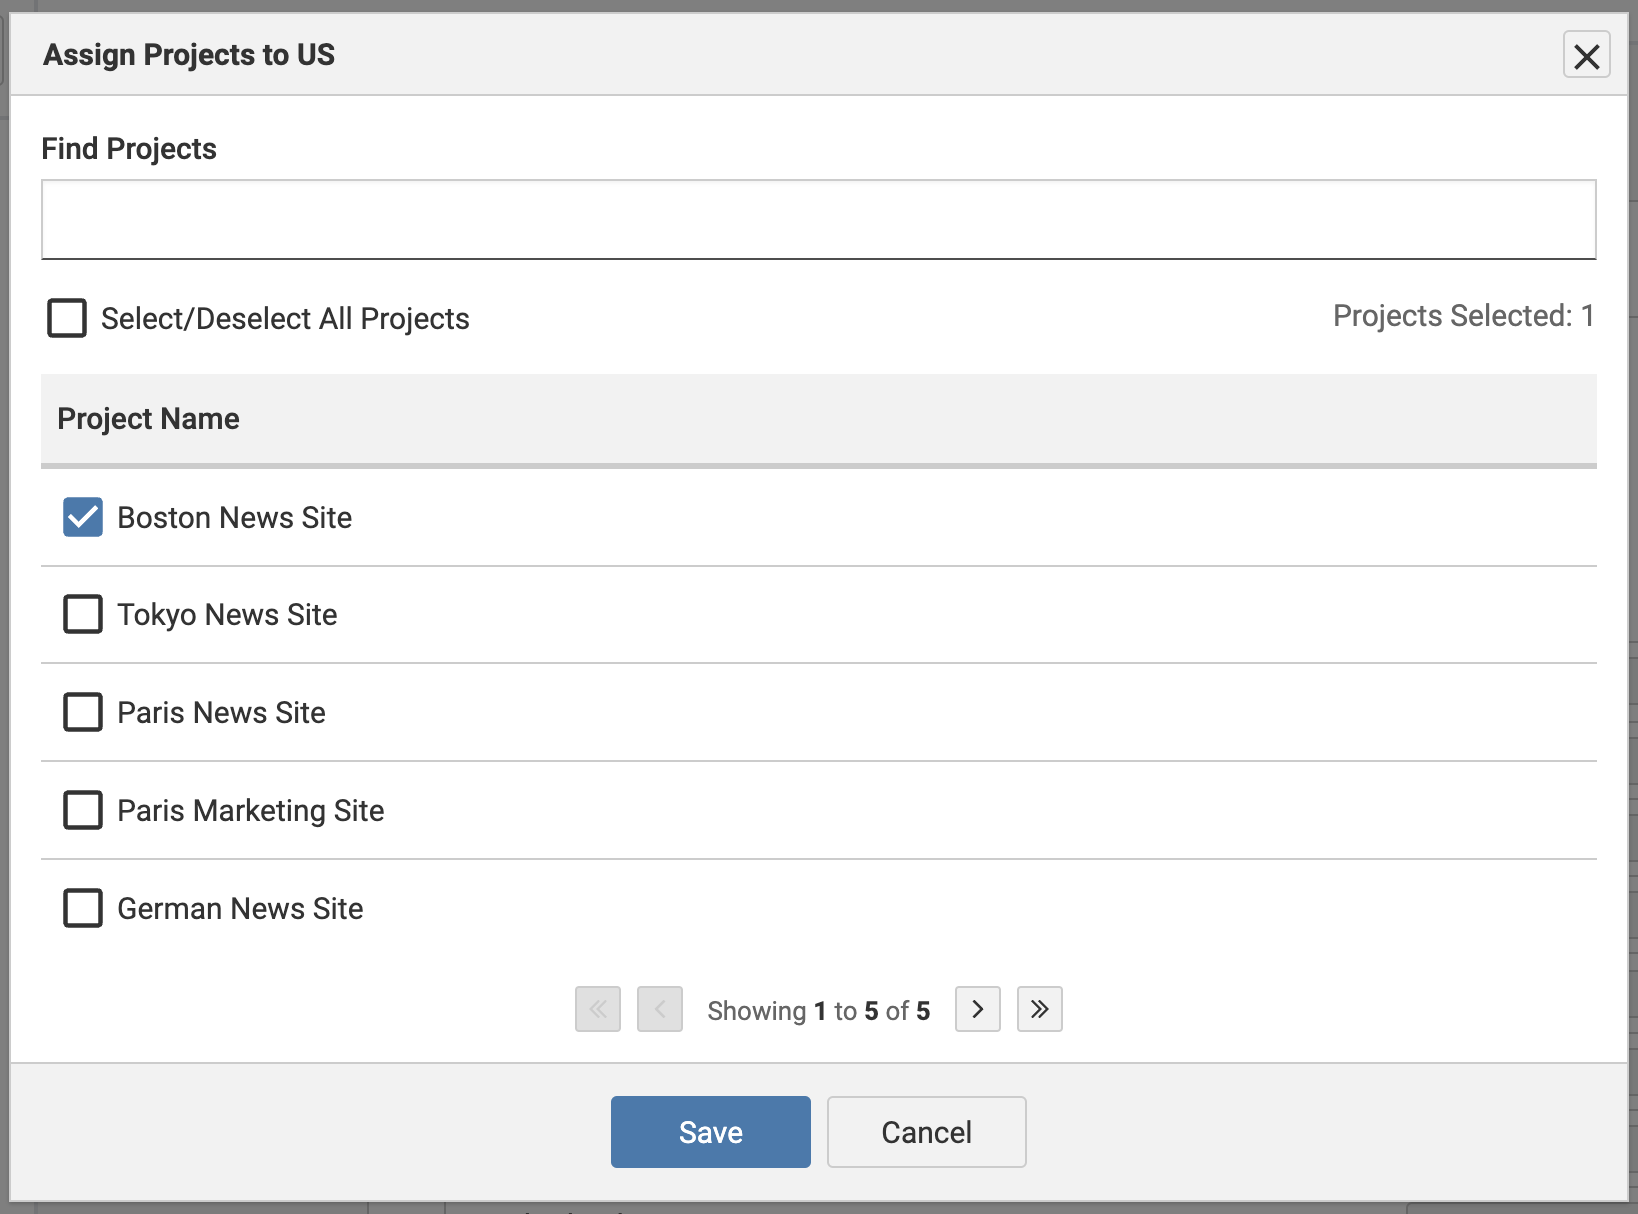Click the Find Projects search field

(x=818, y=220)
